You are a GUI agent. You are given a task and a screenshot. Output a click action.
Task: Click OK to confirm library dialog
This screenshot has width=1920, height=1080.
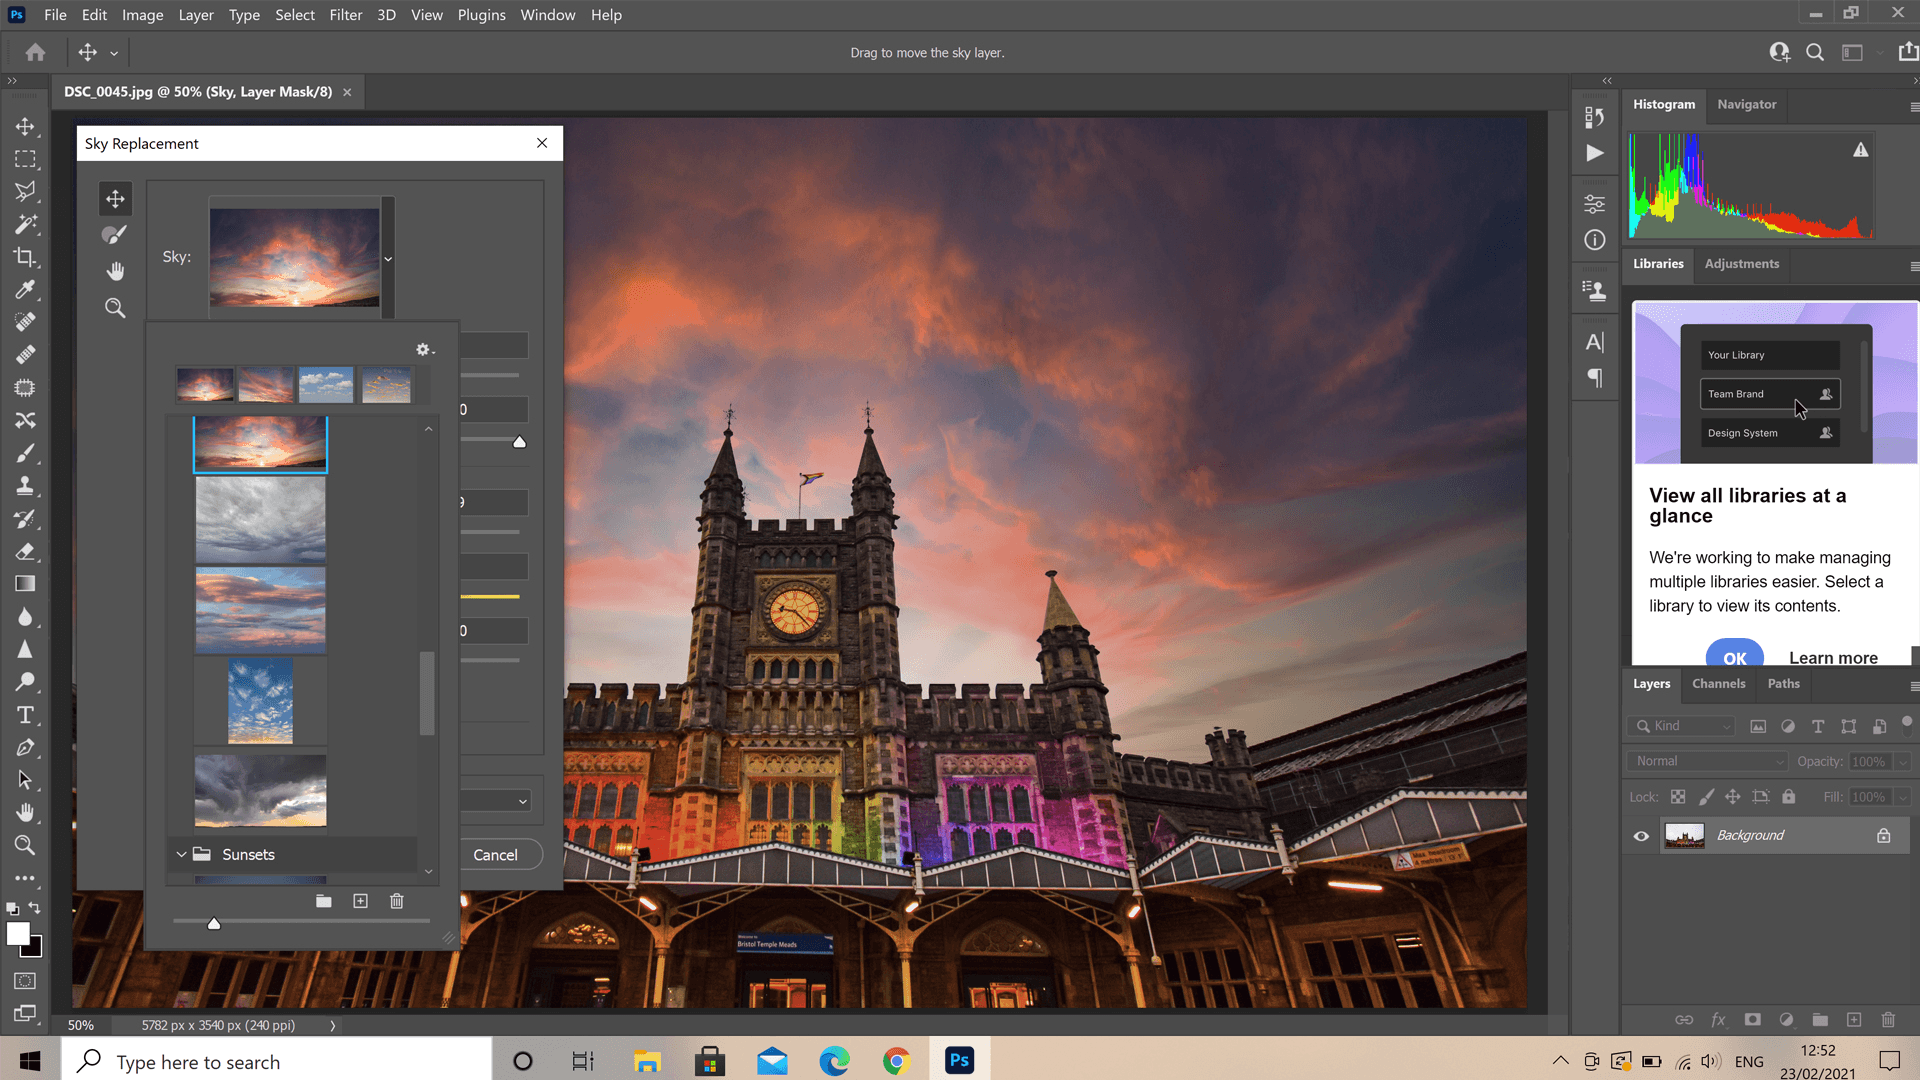click(1734, 657)
